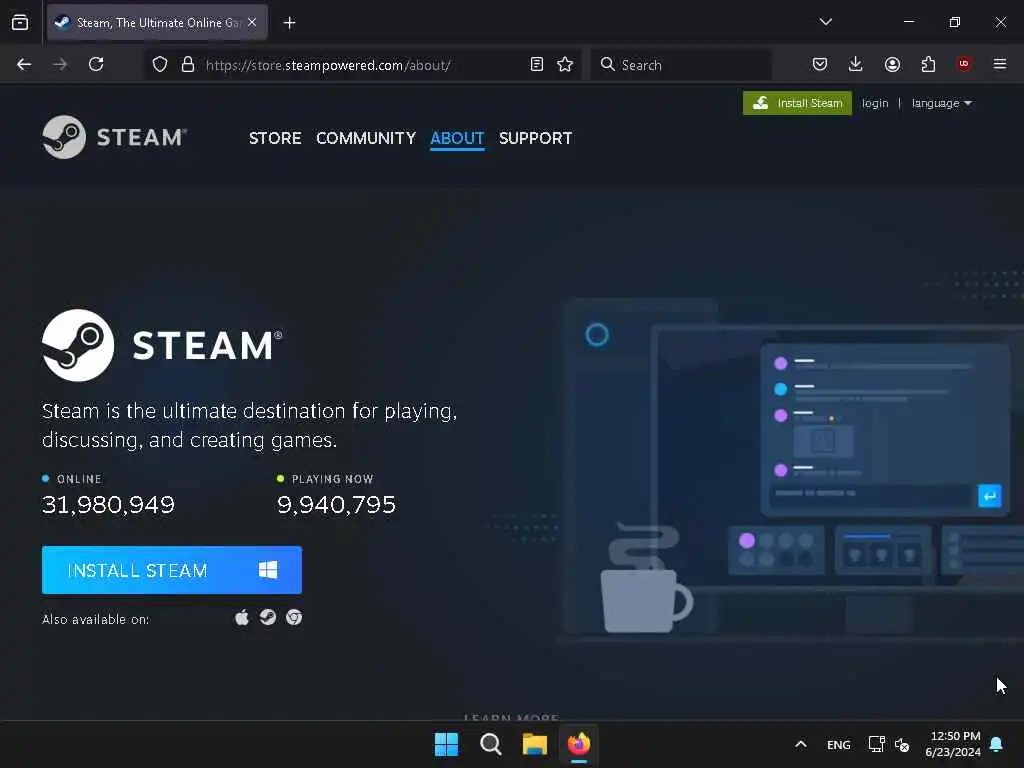Open tracking protection shield icon
The image size is (1024, 768).
(160, 65)
